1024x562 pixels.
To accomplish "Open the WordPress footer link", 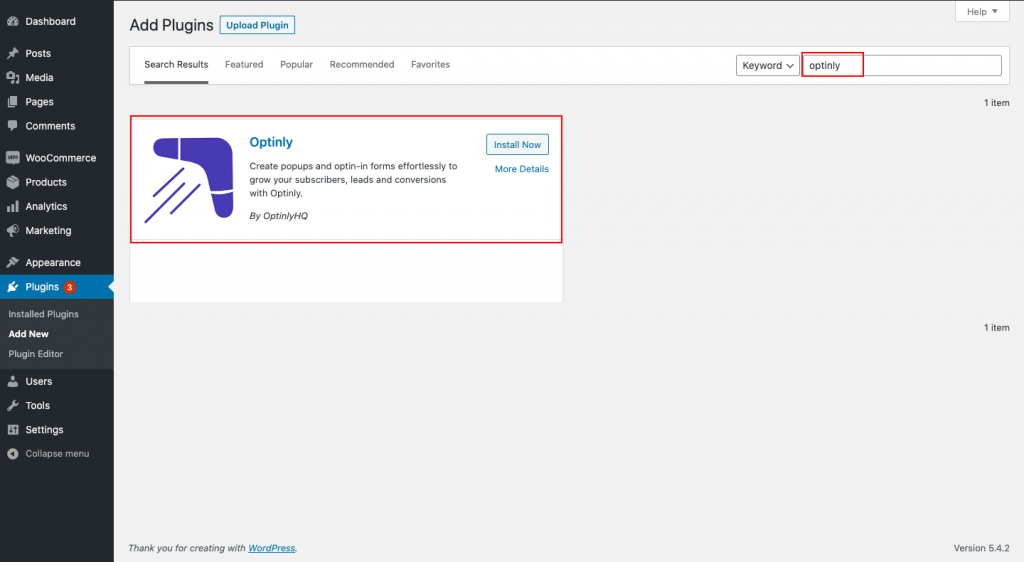I will (272, 548).
